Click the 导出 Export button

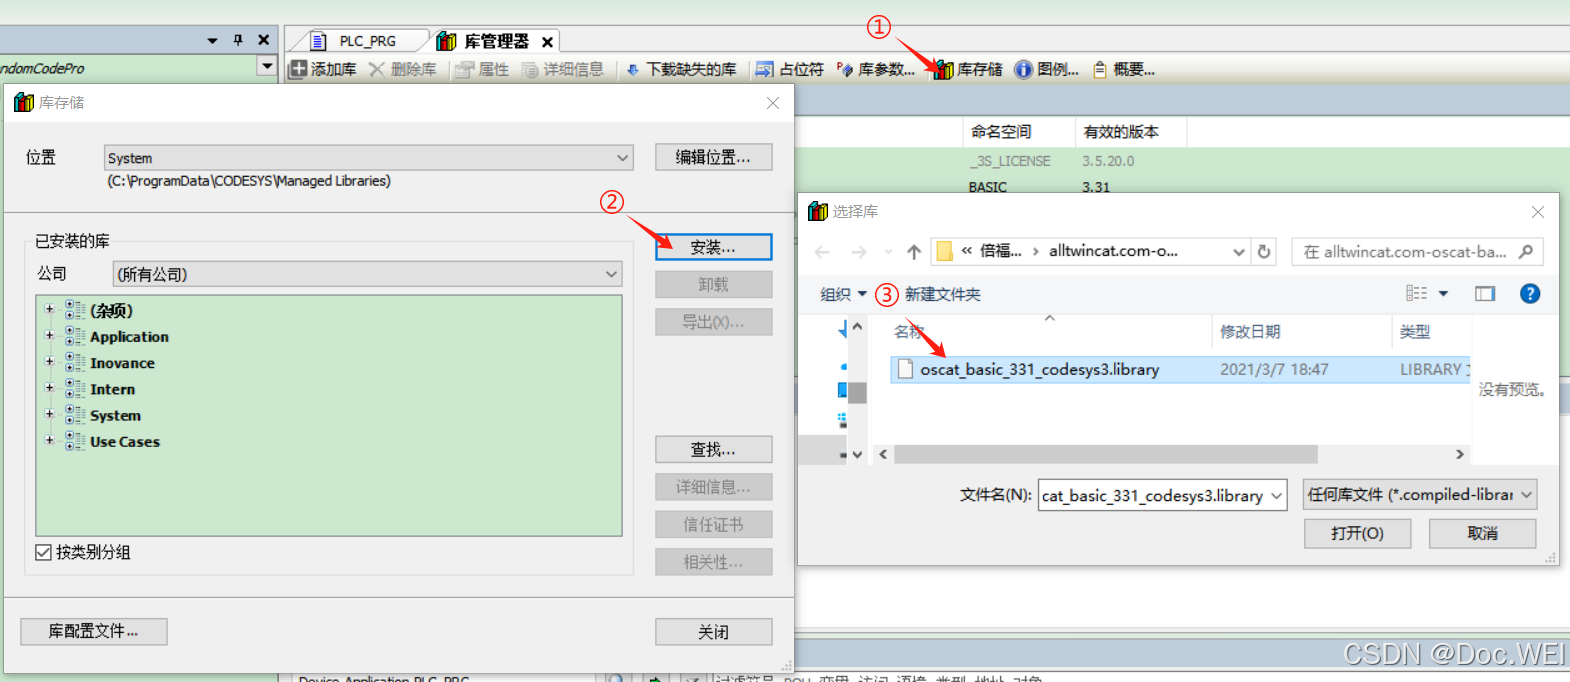[714, 322]
